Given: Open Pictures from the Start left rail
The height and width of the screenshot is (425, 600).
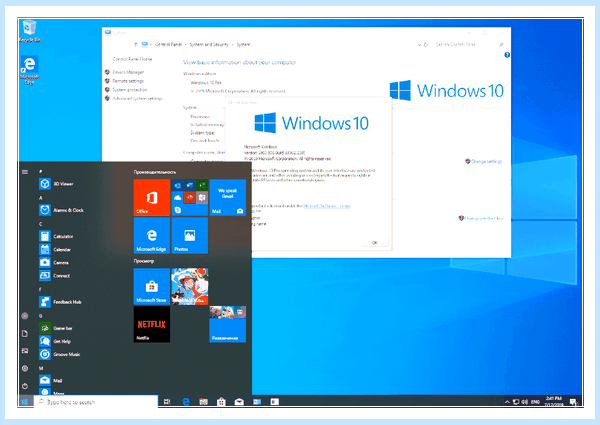Looking at the screenshot, I should tap(25, 351).
